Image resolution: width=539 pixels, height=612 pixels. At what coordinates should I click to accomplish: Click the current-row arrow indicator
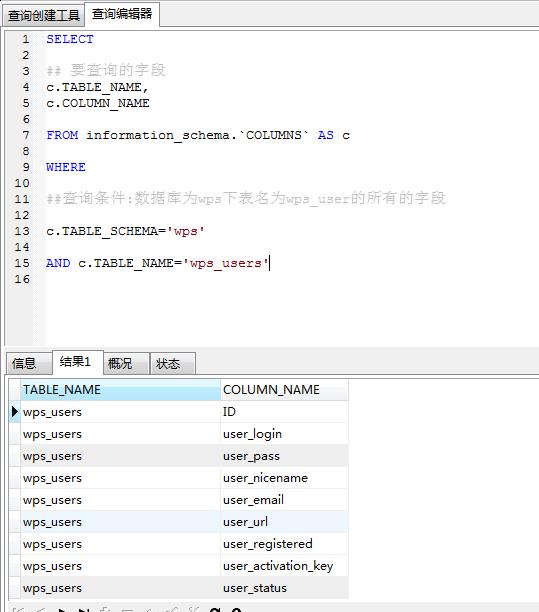[x=14, y=412]
